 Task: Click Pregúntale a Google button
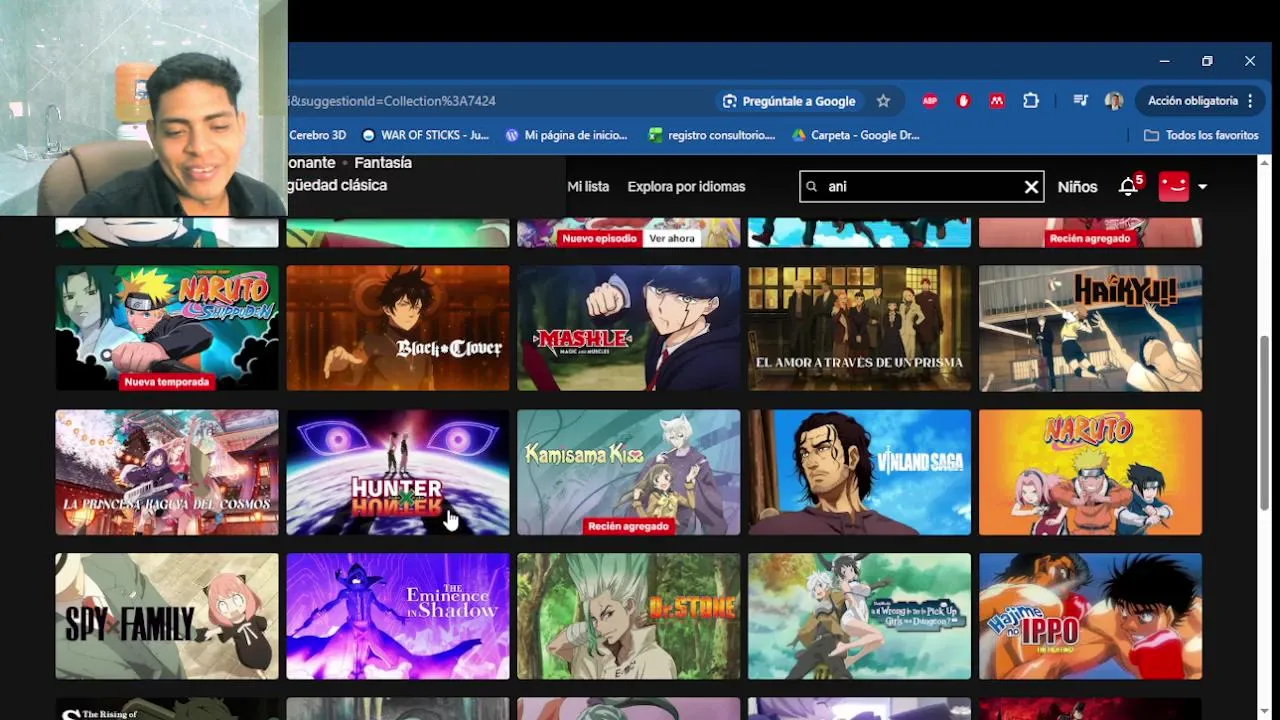(789, 101)
